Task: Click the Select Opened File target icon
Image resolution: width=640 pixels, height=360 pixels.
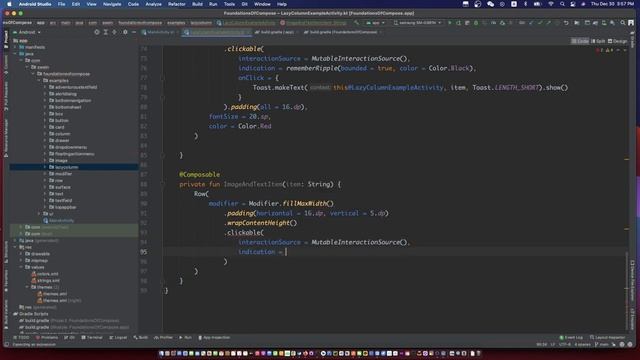Action: pyautogui.click(x=97, y=32)
